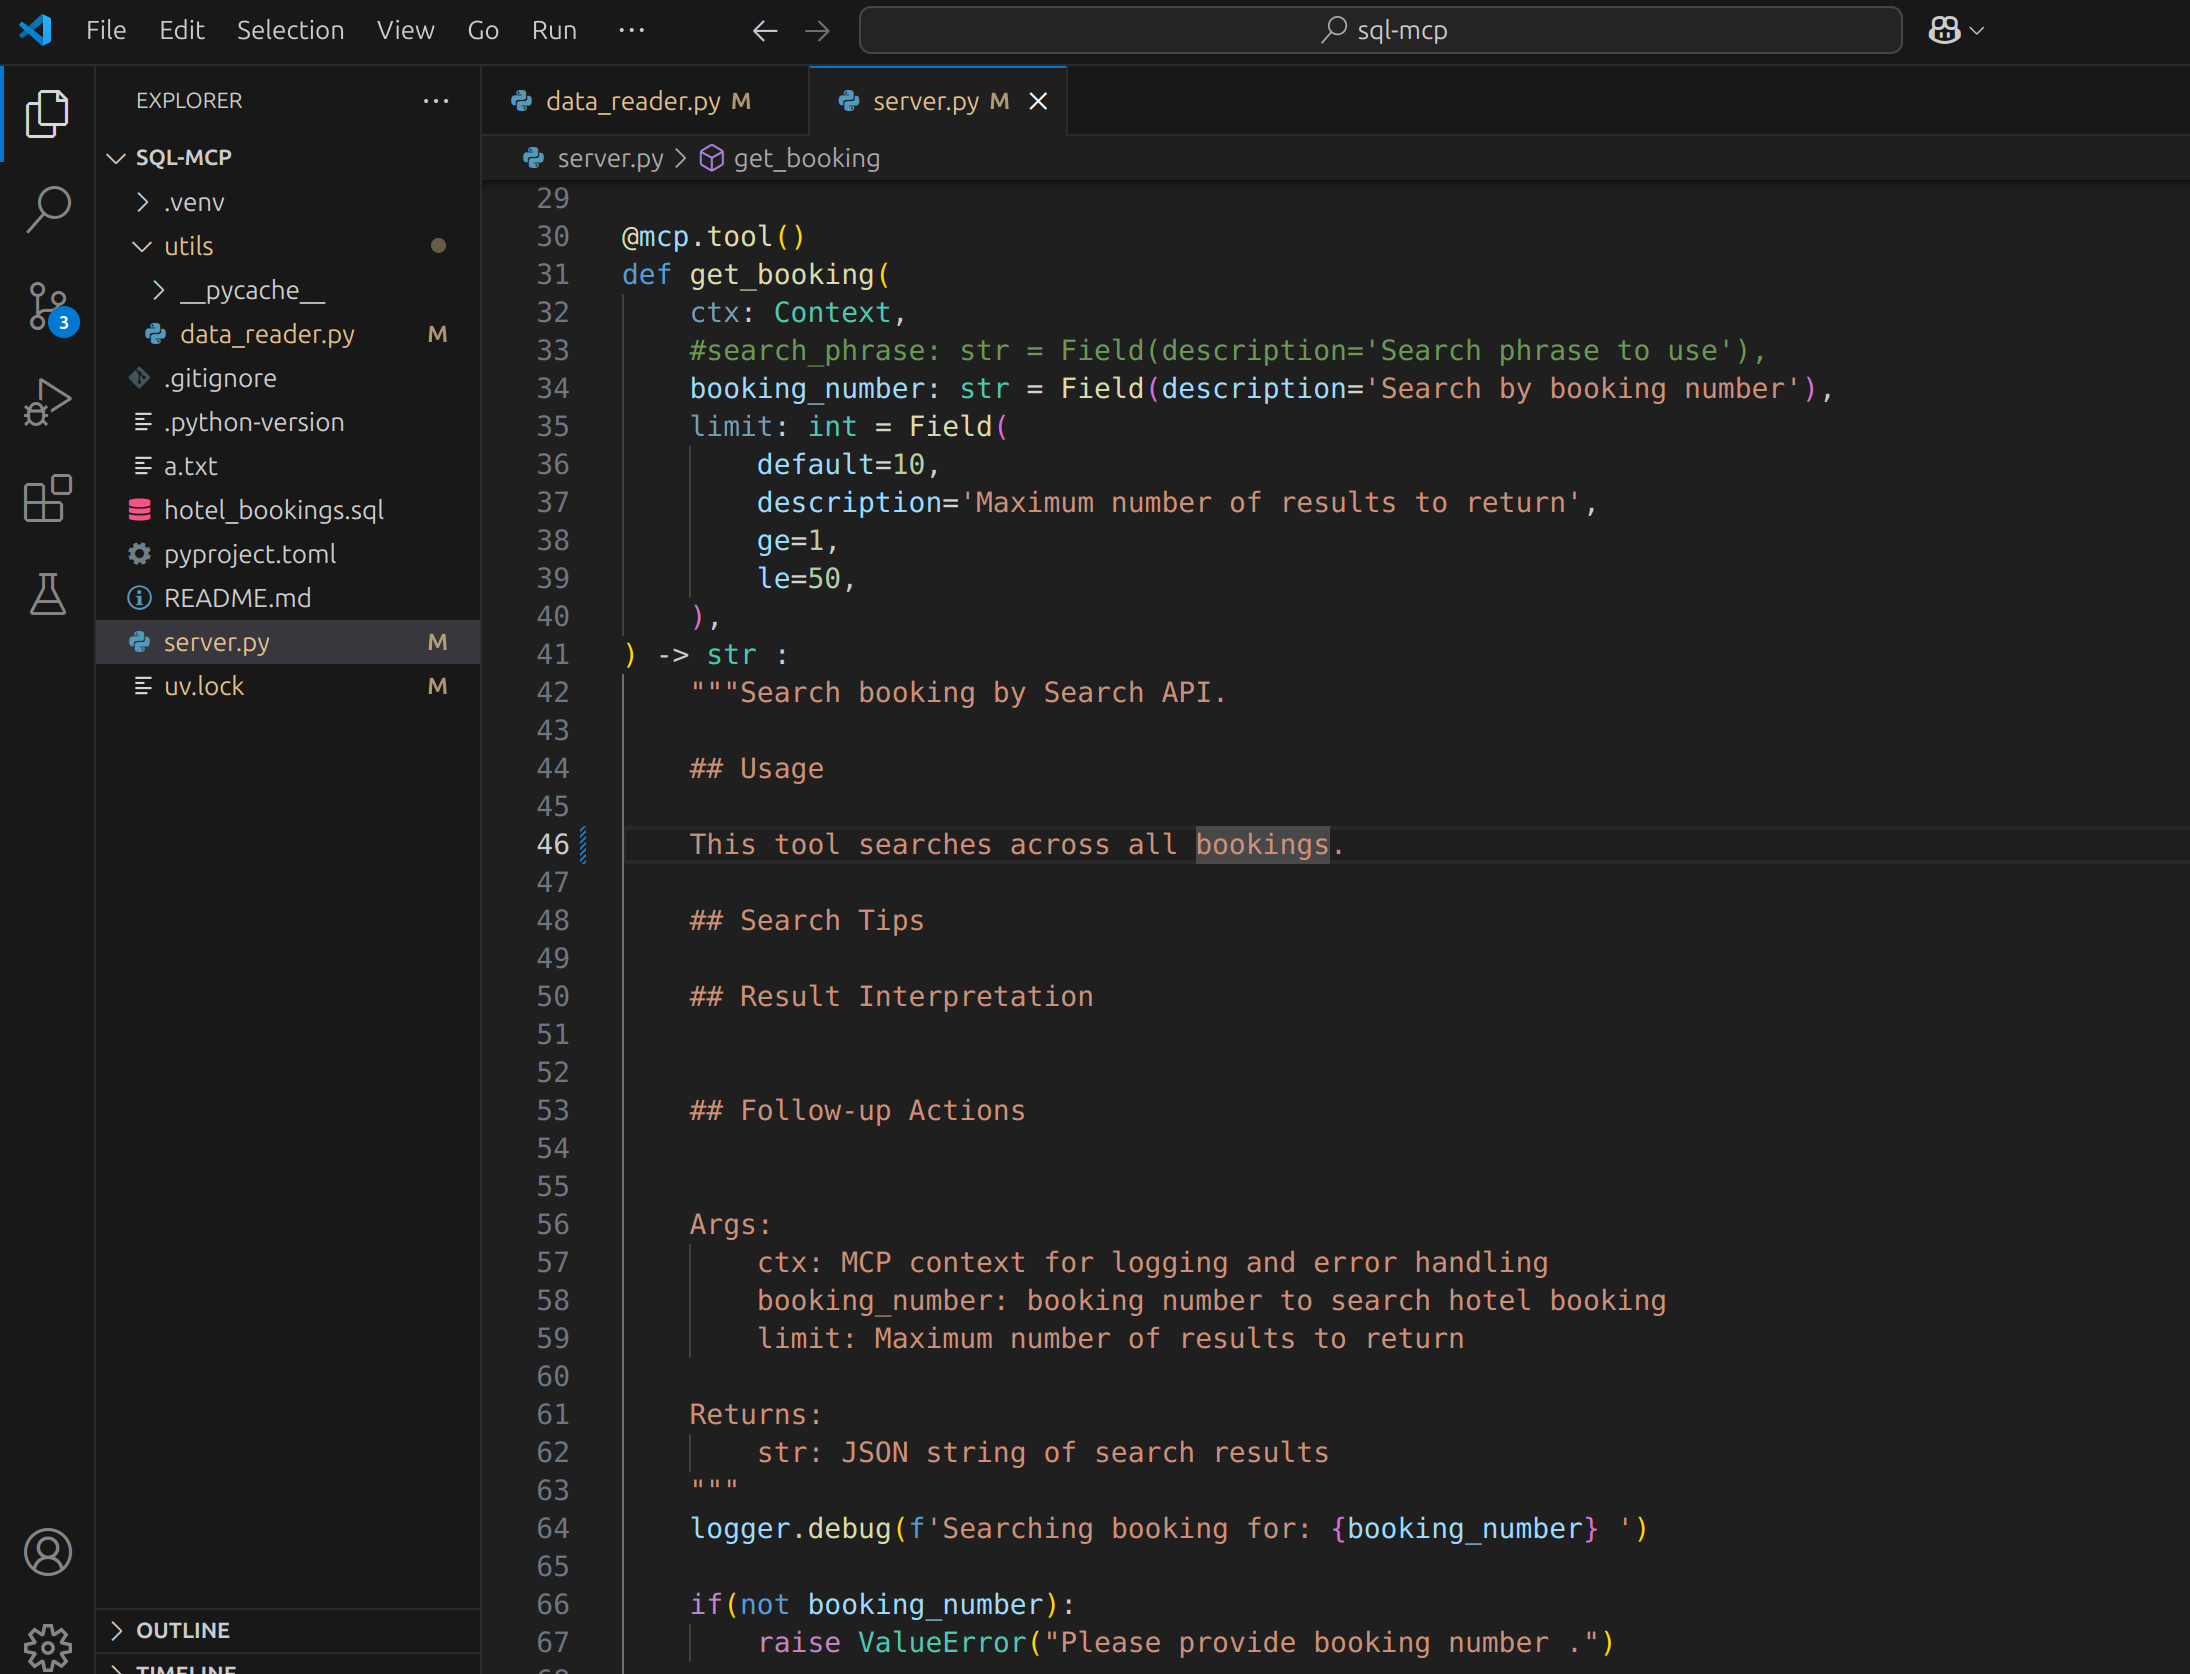The width and height of the screenshot is (2190, 1674).
Task: Open the Explorer view in activity bar
Action: tap(47, 113)
